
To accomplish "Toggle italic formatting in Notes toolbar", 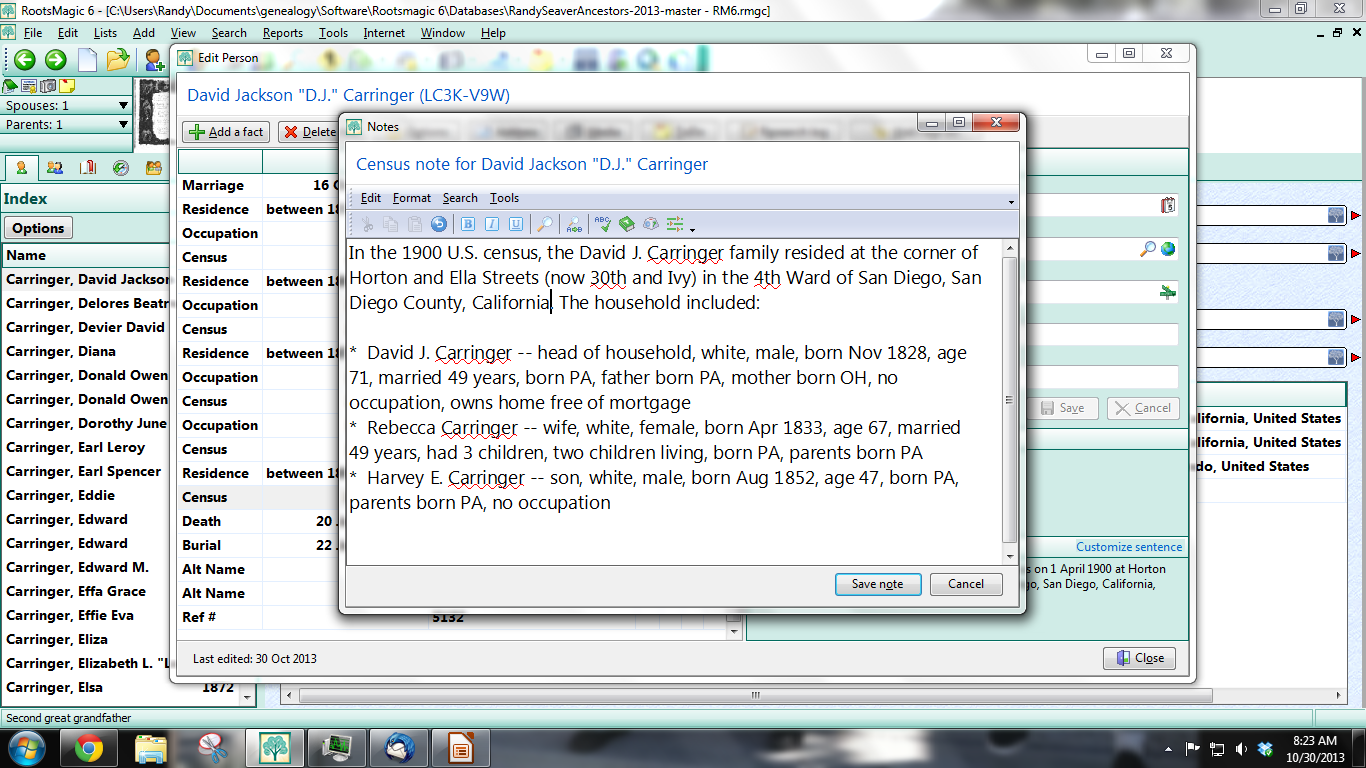I will point(492,224).
